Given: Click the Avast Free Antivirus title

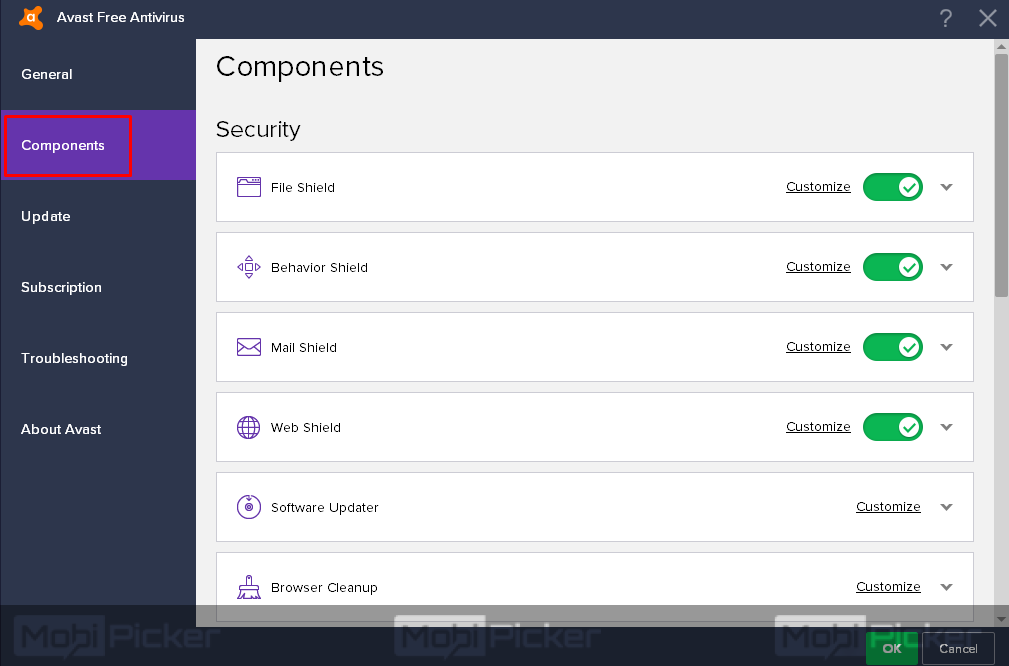Looking at the screenshot, I should click(x=120, y=17).
